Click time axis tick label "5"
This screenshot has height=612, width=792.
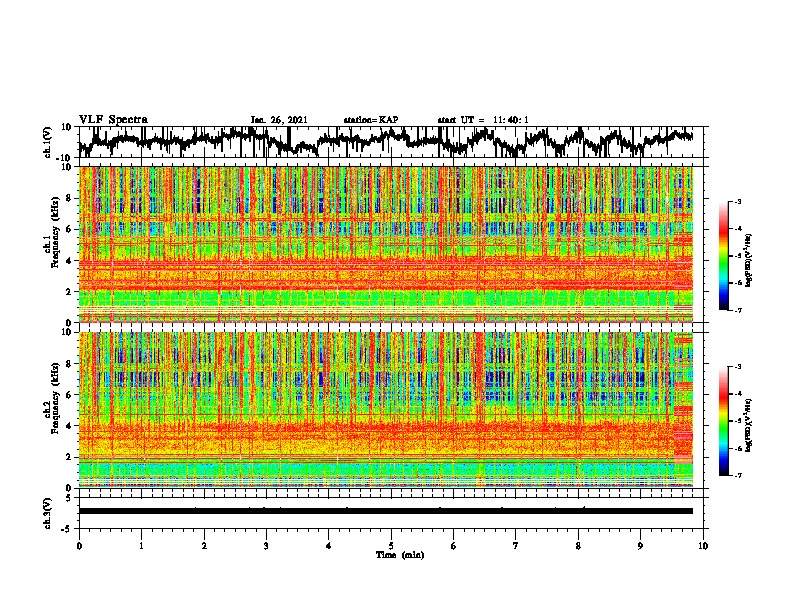[391, 546]
